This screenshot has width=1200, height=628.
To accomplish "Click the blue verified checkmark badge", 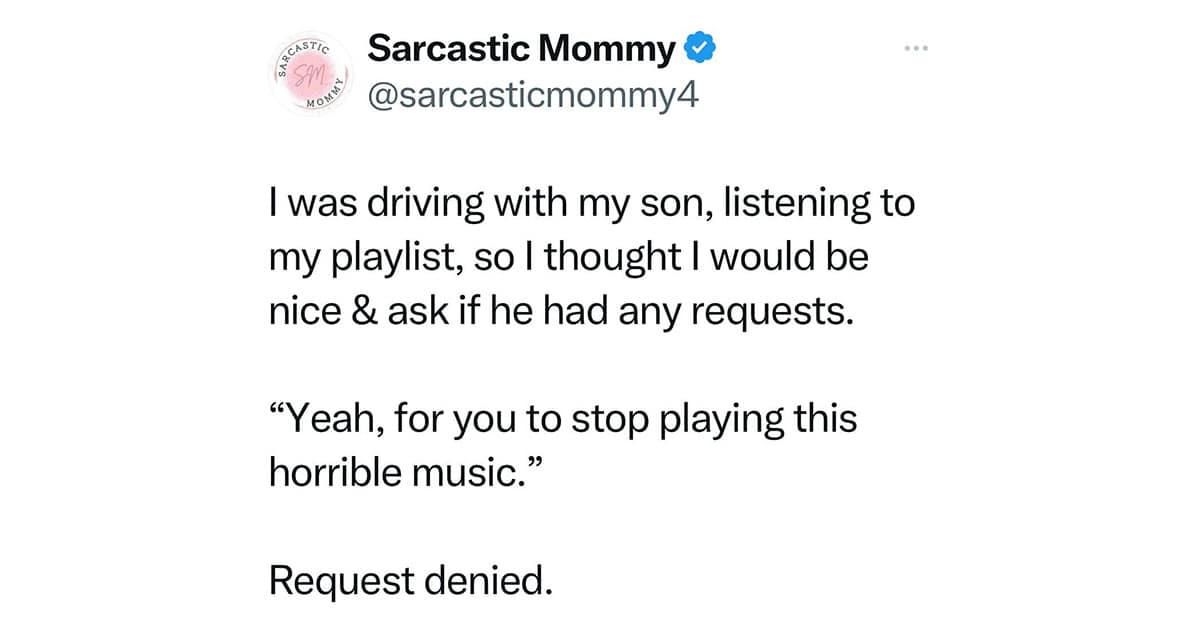I will 698,47.
